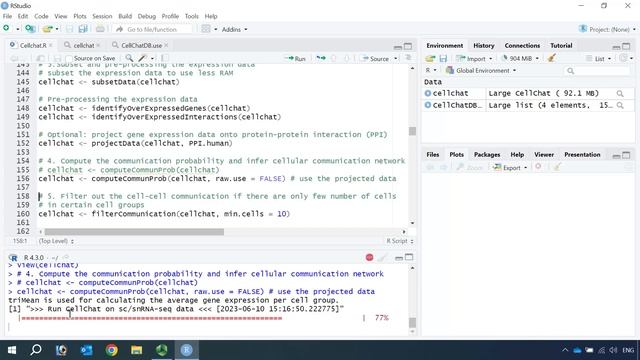Open the Session menu
The height and width of the screenshot is (360, 640).
tap(102, 16)
